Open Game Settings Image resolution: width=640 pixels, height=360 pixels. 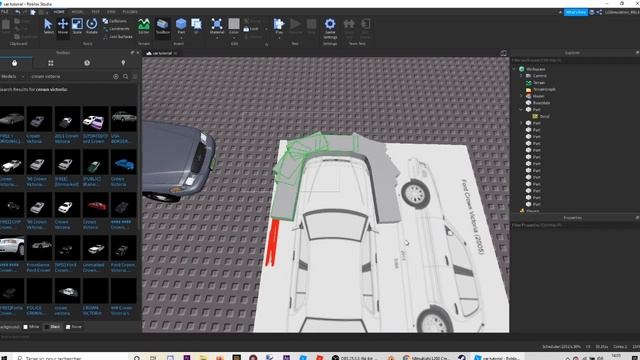click(330, 28)
